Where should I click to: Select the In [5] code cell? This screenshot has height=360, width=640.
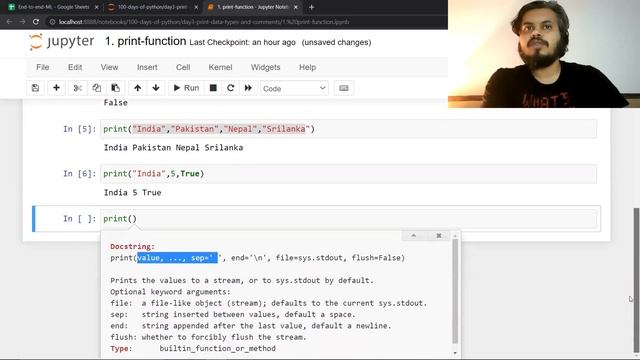[x=349, y=129]
